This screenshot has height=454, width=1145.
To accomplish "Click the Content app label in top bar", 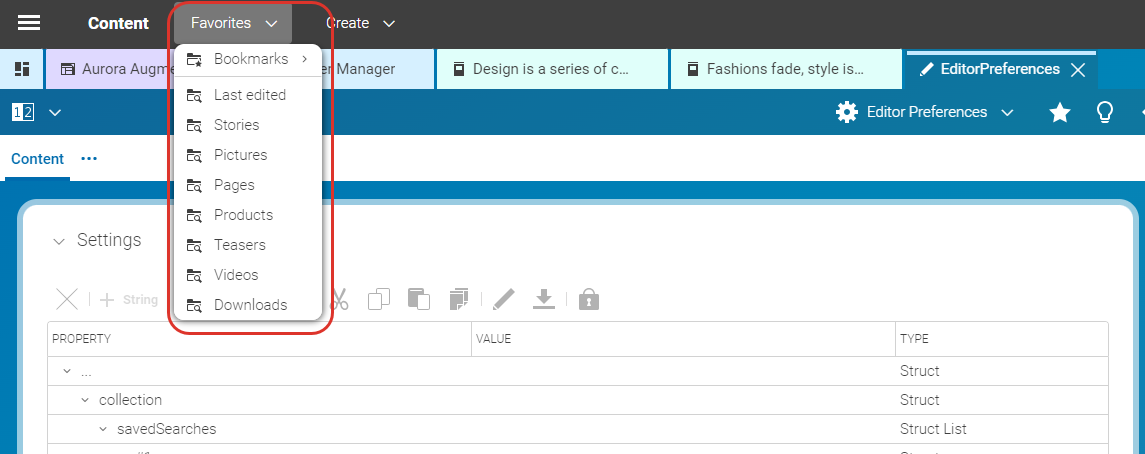I will click(x=118, y=23).
